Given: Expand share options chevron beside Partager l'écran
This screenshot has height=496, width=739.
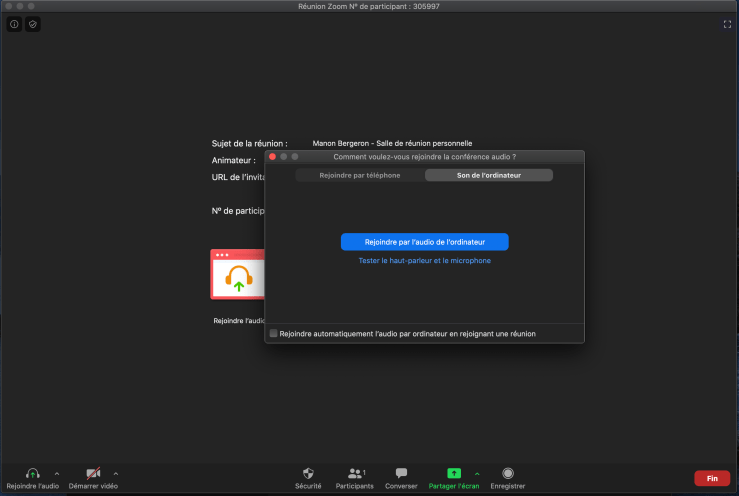Looking at the screenshot, I should [x=476, y=473].
